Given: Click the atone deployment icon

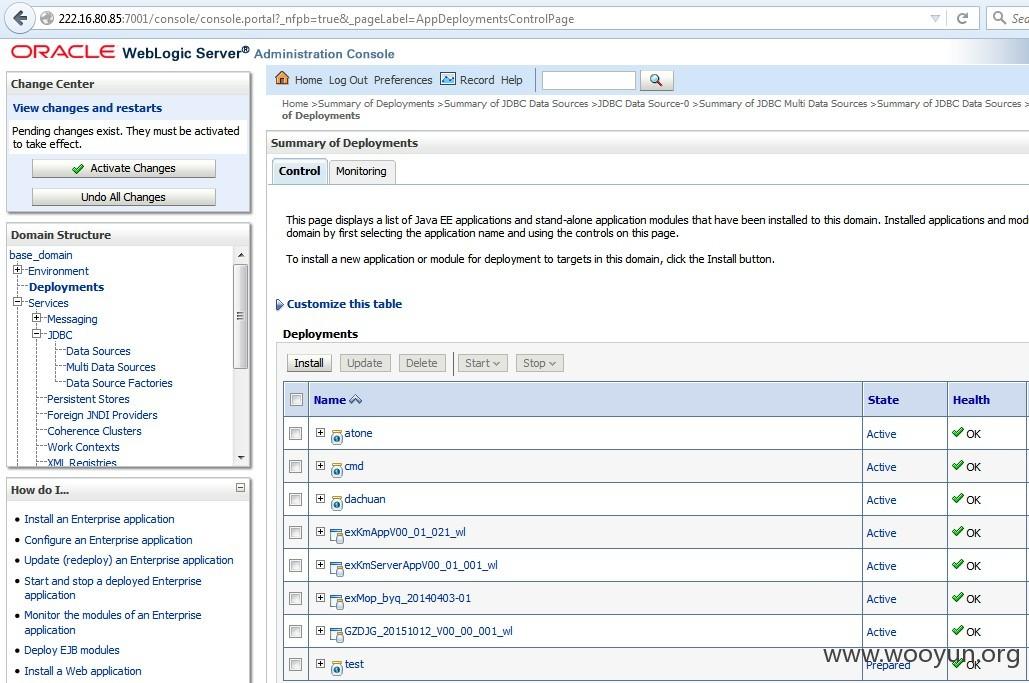Looking at the screenshot, I should point(337,436).
